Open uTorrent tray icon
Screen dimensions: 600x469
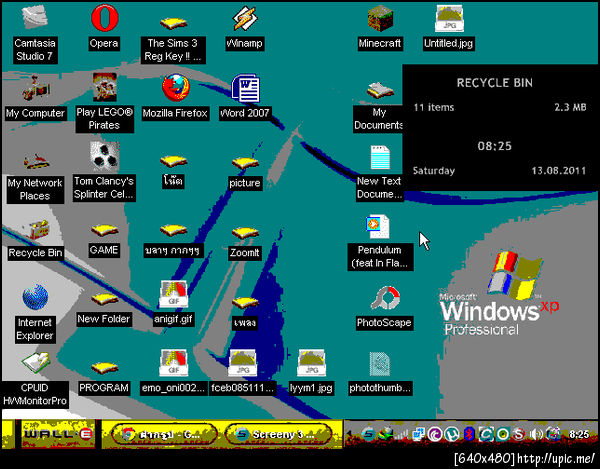tap(452, 434)
